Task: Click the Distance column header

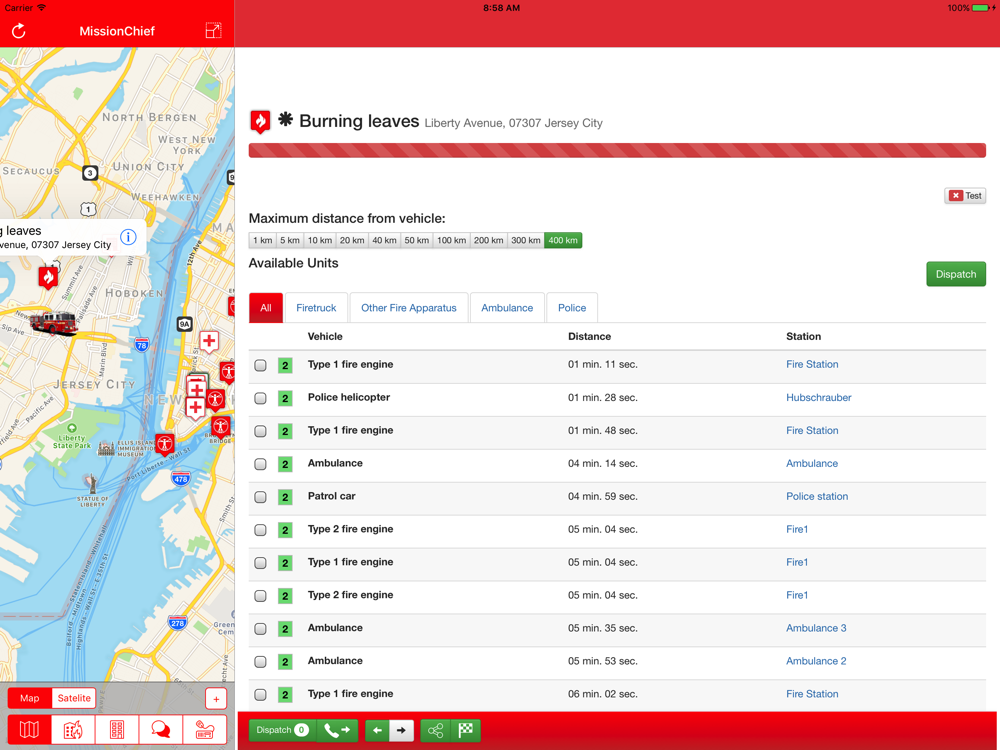Action: (590, 336)
